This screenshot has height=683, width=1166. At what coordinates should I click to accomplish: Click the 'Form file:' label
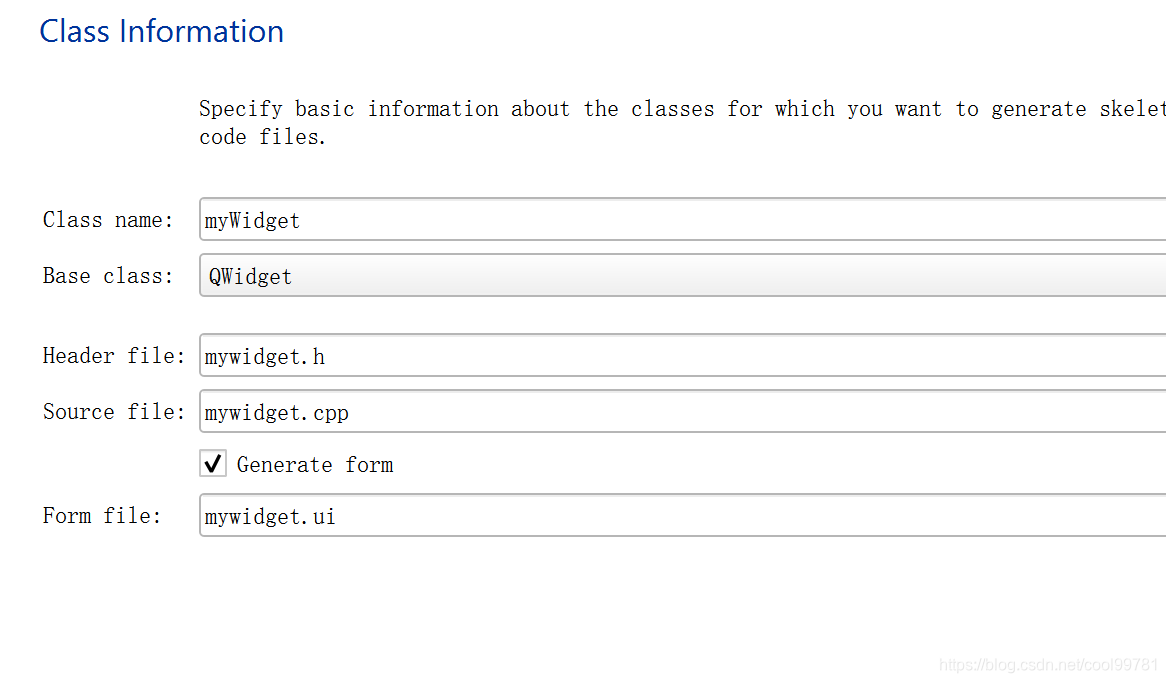(x=102, y=516)
